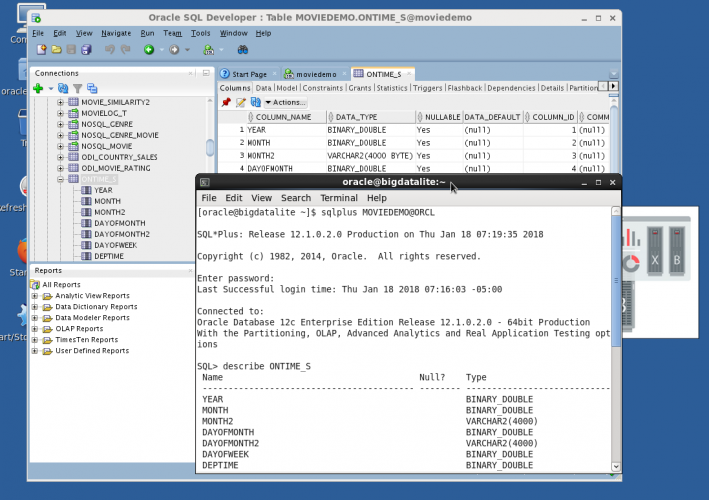The width and height of the screenshot is (709, 500).
Task: Open the Team menu
Action: pos(172,33)
